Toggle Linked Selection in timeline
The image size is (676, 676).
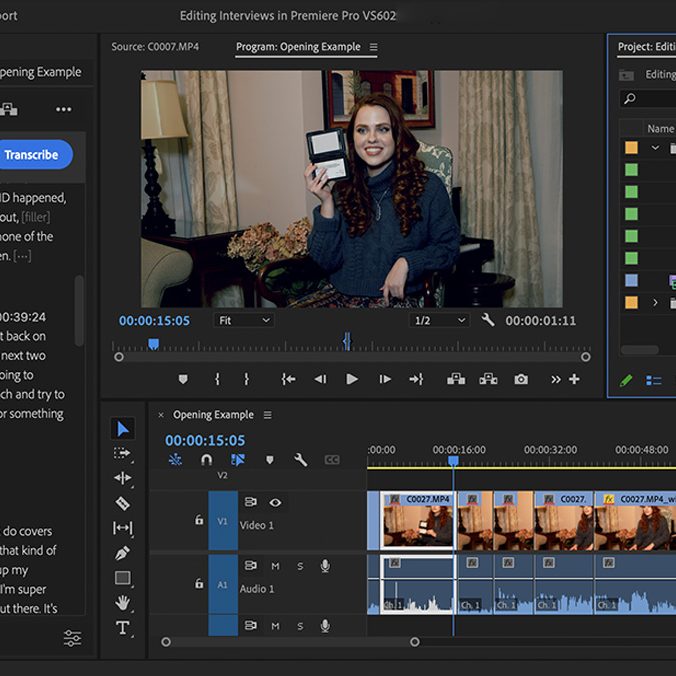pyautogui.click(x=238, y=460)
